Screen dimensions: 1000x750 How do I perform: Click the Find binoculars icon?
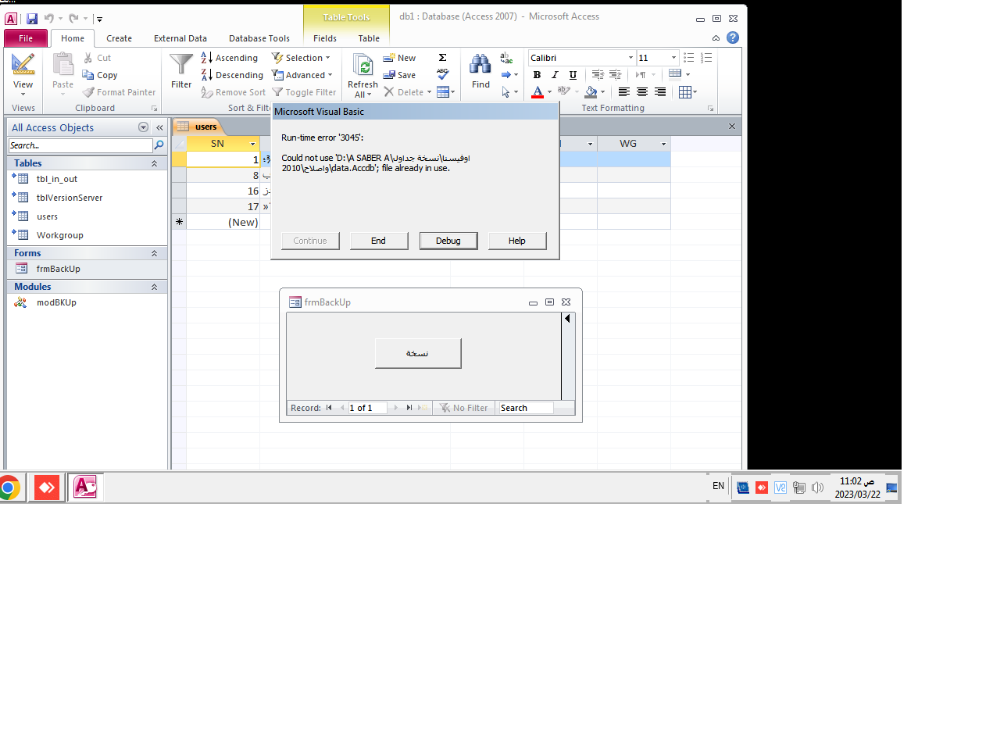click(x=480, y=64)
